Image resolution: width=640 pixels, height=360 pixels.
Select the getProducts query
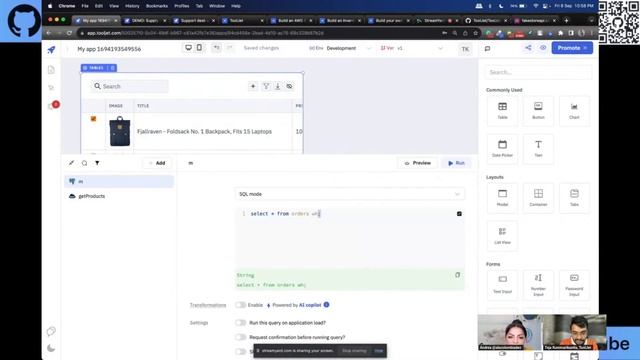point(119,196)
